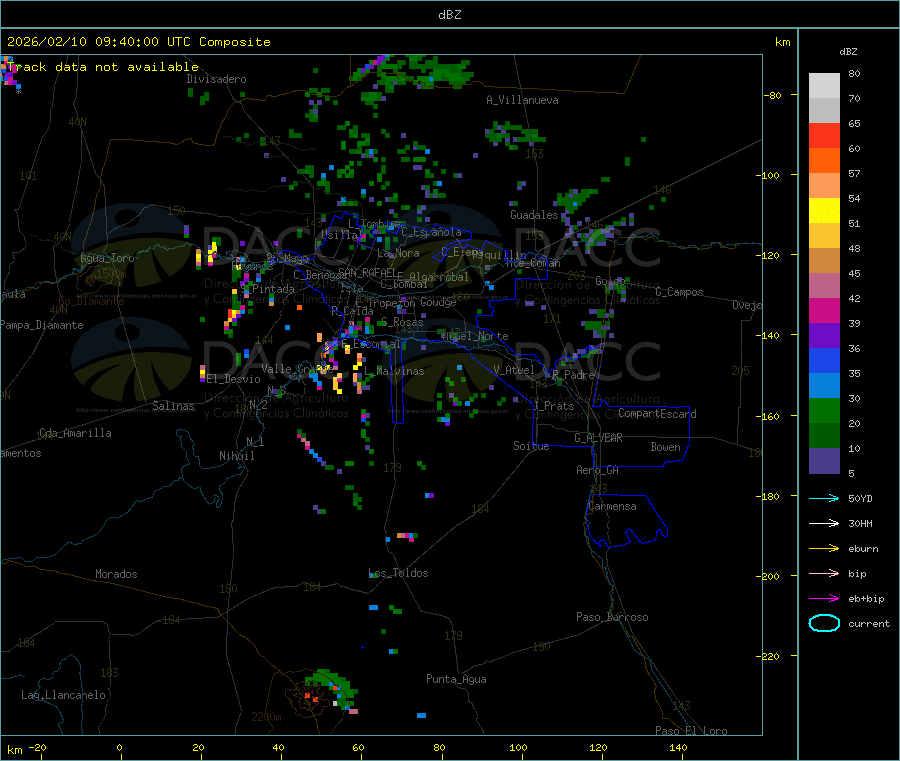Click the J_Prats map label
The height and width of the screenshot is (761, 900).
pyautogui.click(x=553, y=406)
